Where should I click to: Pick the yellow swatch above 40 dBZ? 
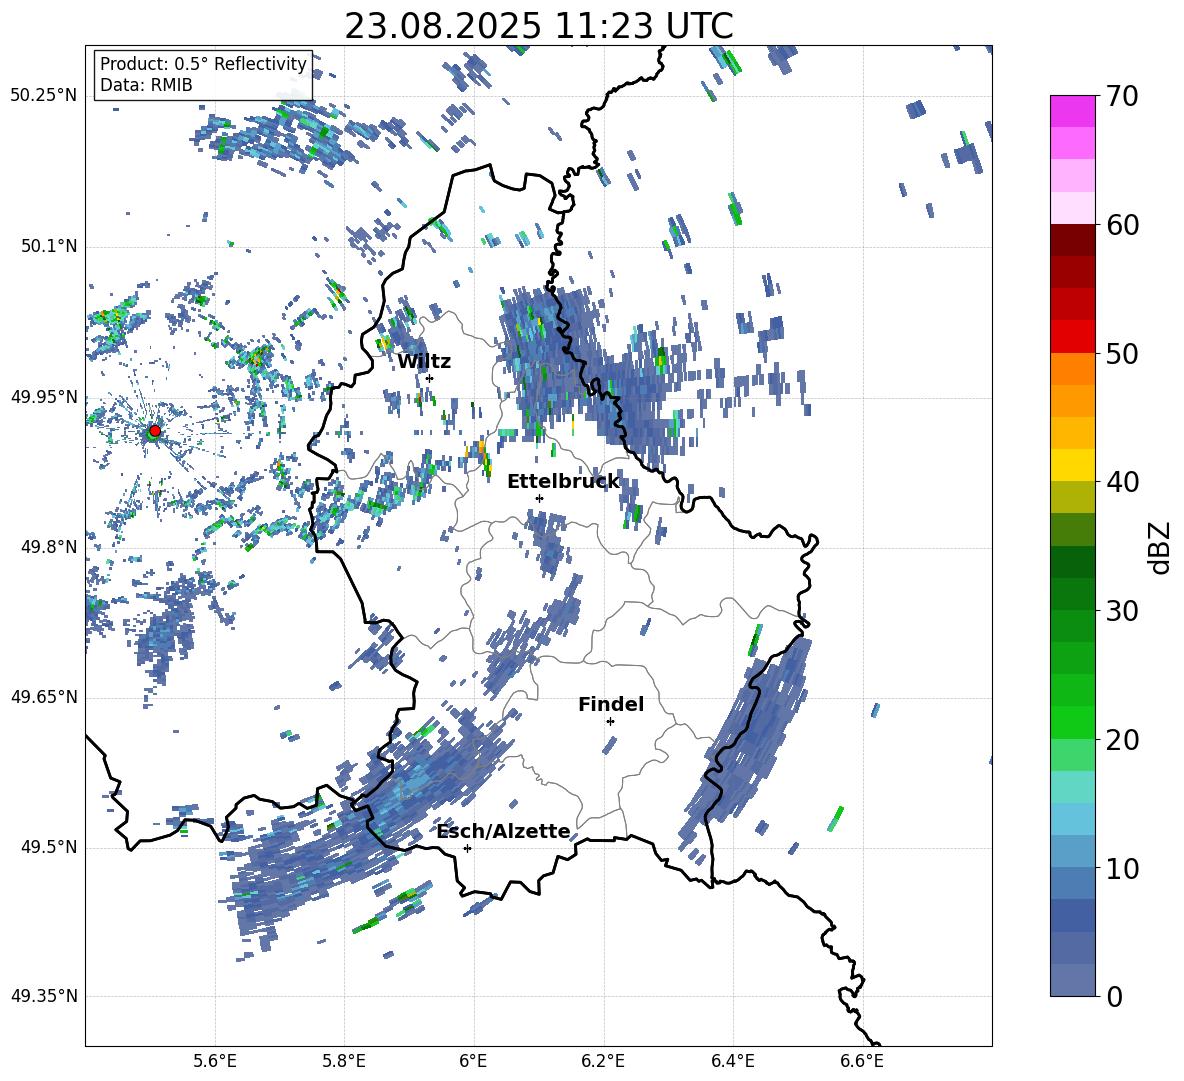click(x=1073, y=465)
